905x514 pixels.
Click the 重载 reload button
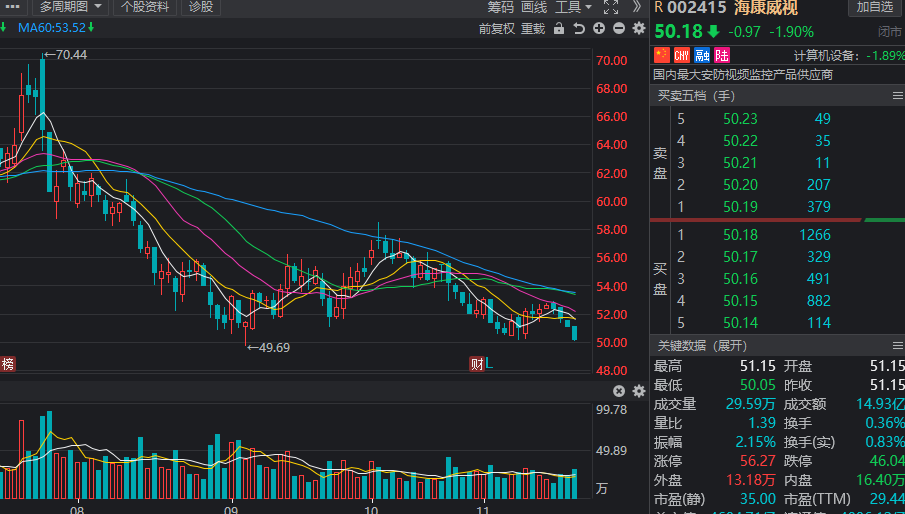[533, 29]
